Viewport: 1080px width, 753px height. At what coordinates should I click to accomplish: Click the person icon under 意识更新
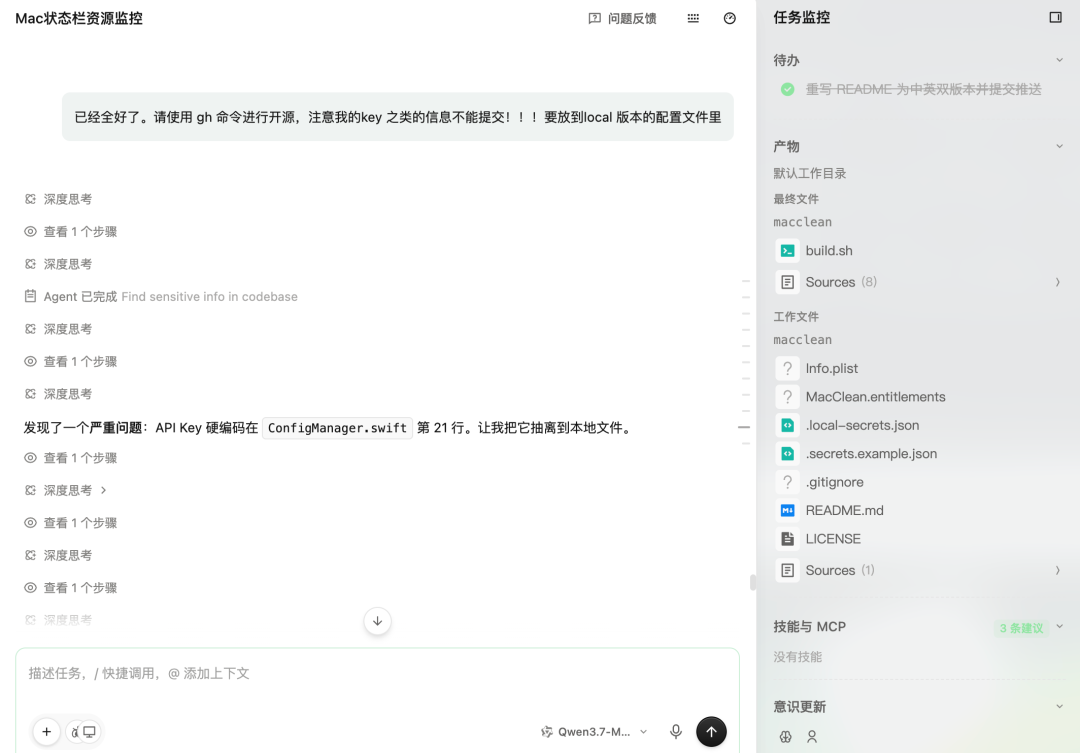pyautogui.click(x=812, y=736)
